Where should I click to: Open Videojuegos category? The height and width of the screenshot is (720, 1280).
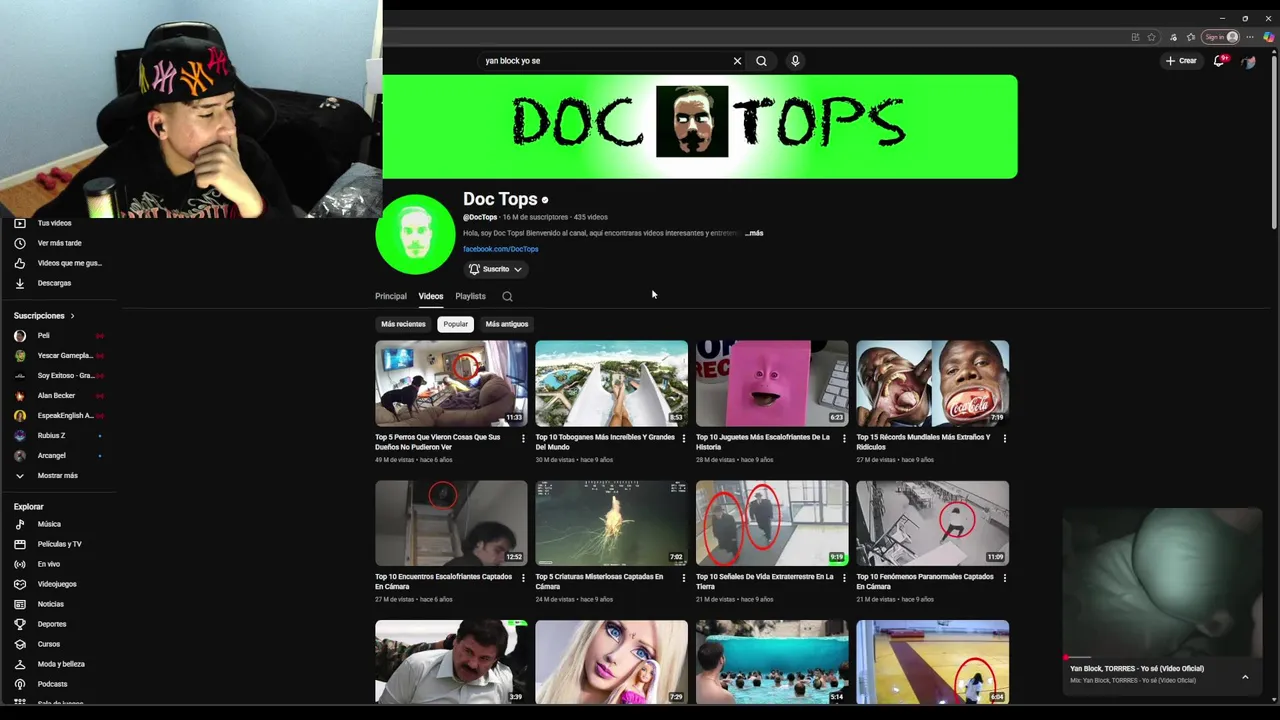pyautogui.click(x=58, y=584)
